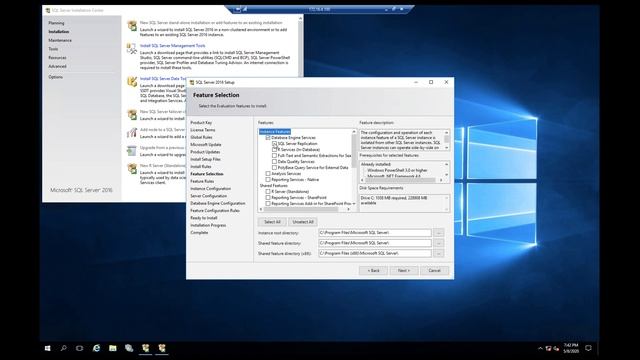
Task: Enable PolyBase Query Service checkbox
Action: [x=274, y=168]
